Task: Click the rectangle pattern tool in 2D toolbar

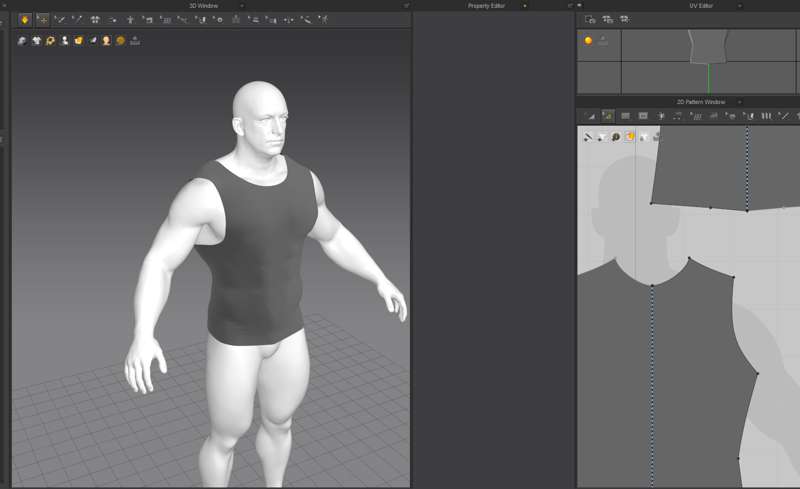Action: tap(626, 116)
